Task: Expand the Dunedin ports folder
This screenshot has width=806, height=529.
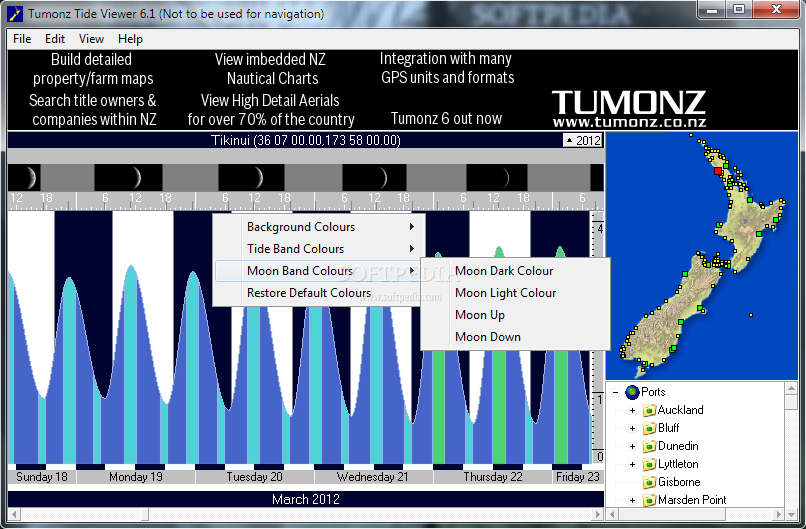Action: coord(633,446)
